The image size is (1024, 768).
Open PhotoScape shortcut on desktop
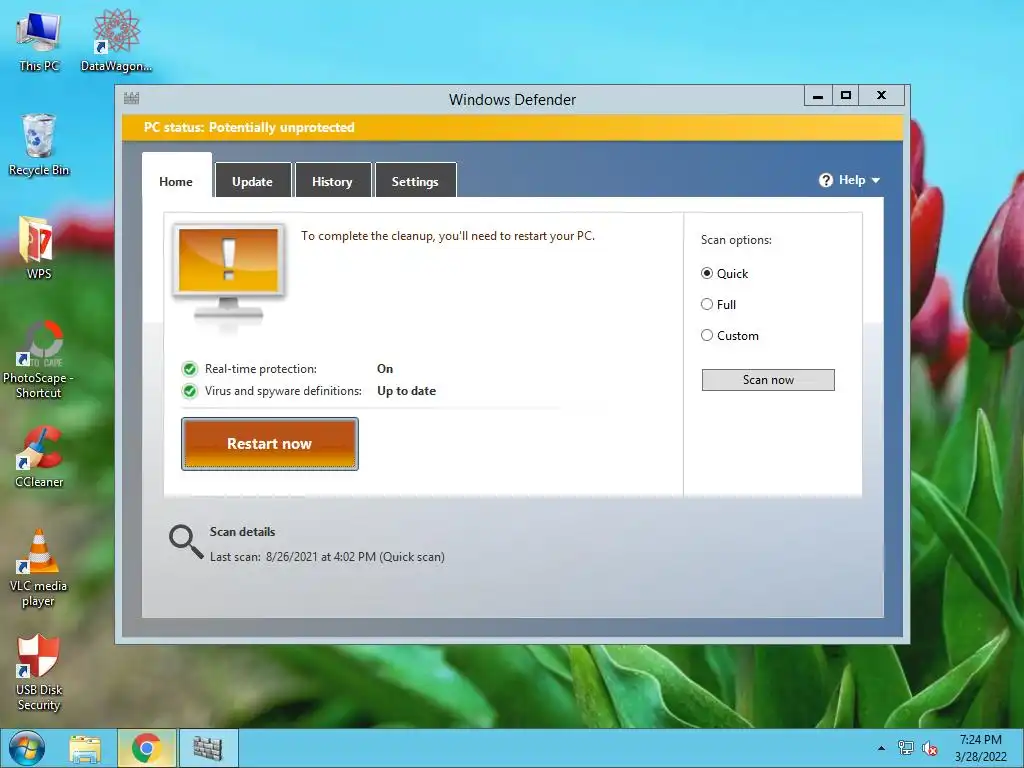point(39,359)
